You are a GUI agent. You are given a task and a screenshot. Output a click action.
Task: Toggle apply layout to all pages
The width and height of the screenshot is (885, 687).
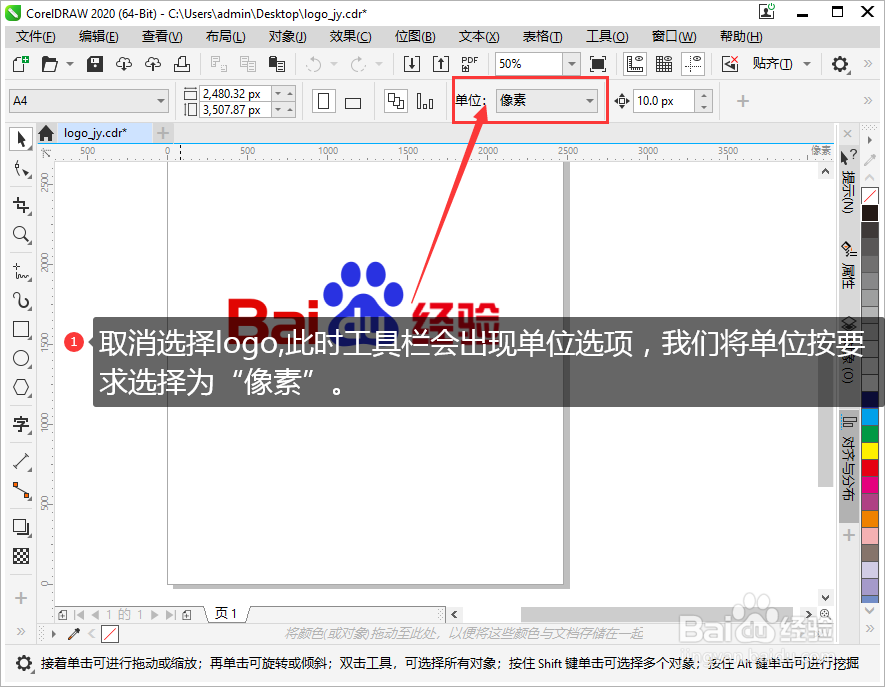point(396,102)
